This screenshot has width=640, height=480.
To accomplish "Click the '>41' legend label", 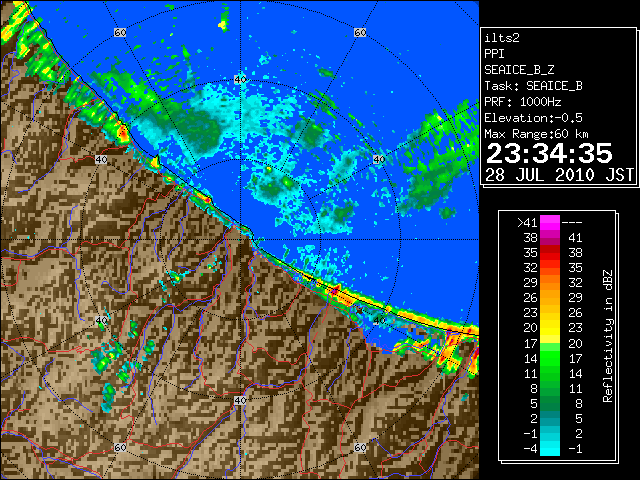I will [527, 223].
